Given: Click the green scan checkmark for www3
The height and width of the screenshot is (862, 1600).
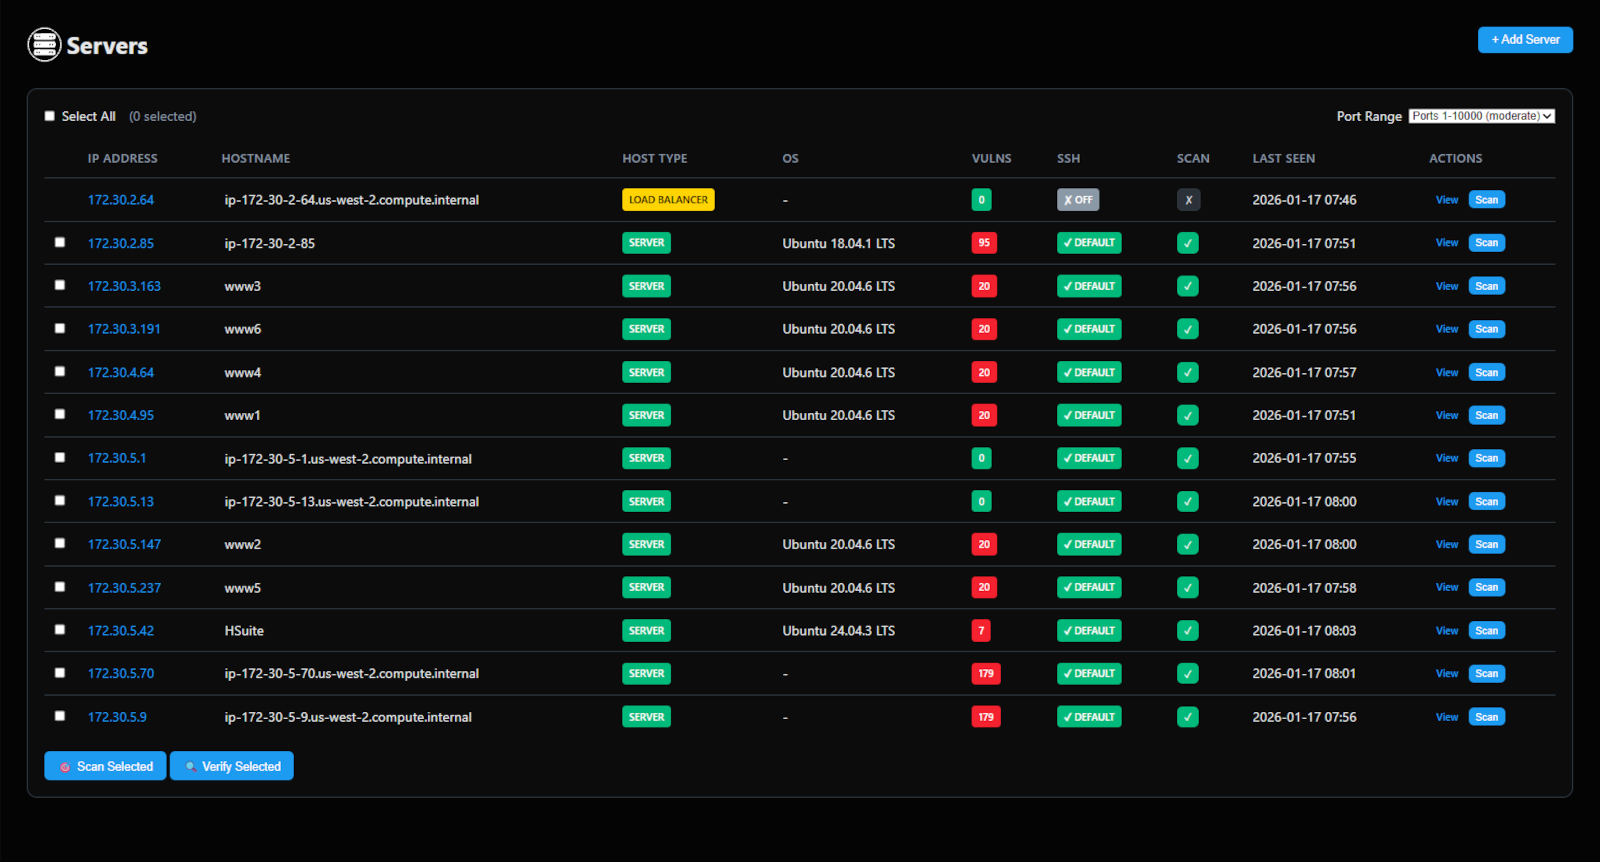Looking at the screenshot, I should pos(1188,286).
